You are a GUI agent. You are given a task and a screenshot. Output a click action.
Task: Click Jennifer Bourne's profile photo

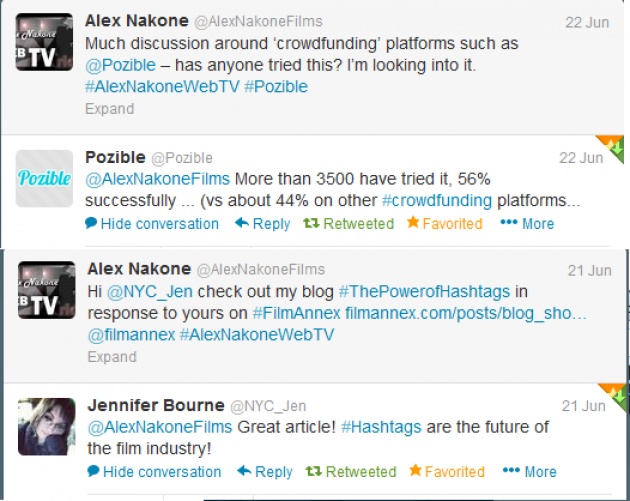(47, 426)
